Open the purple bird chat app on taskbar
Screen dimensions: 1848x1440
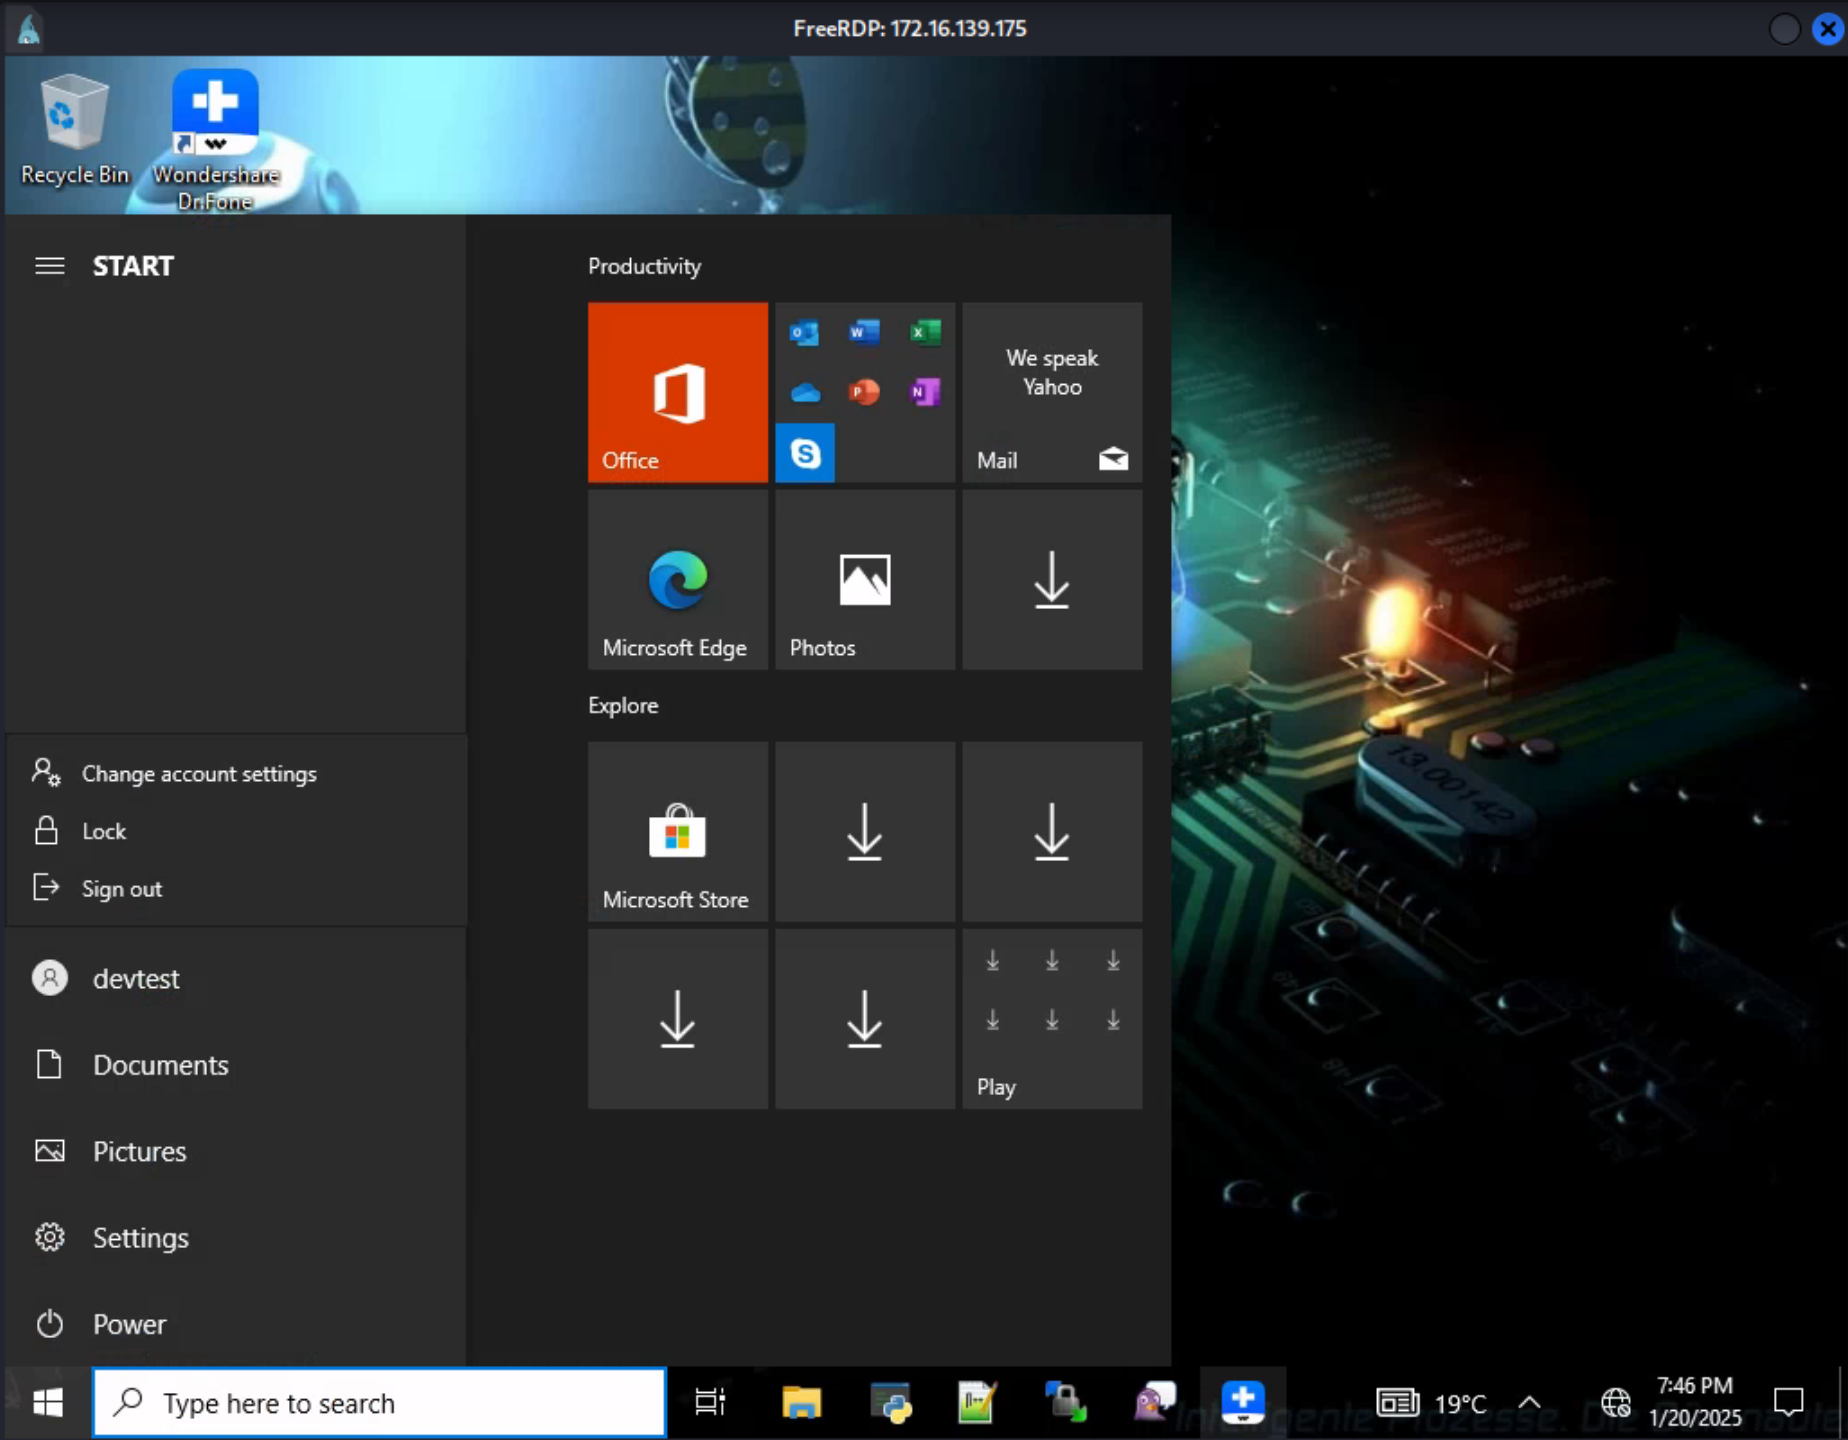click(x=1154, y=1403)
